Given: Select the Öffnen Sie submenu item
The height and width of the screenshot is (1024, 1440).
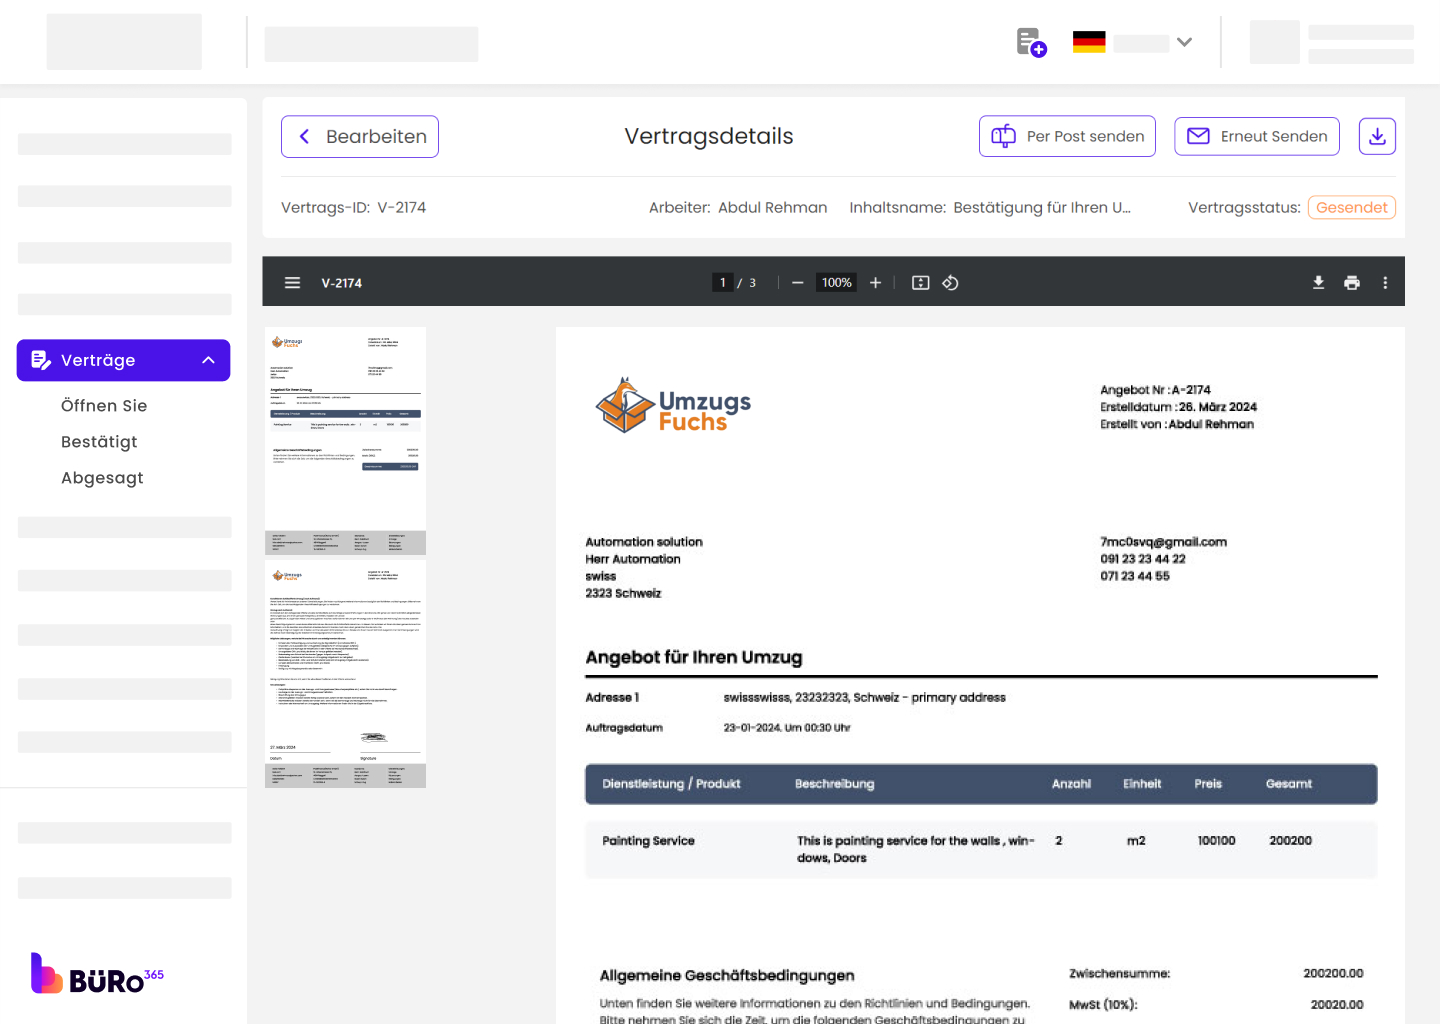Looking at the screenshot, I should (104, 406).
